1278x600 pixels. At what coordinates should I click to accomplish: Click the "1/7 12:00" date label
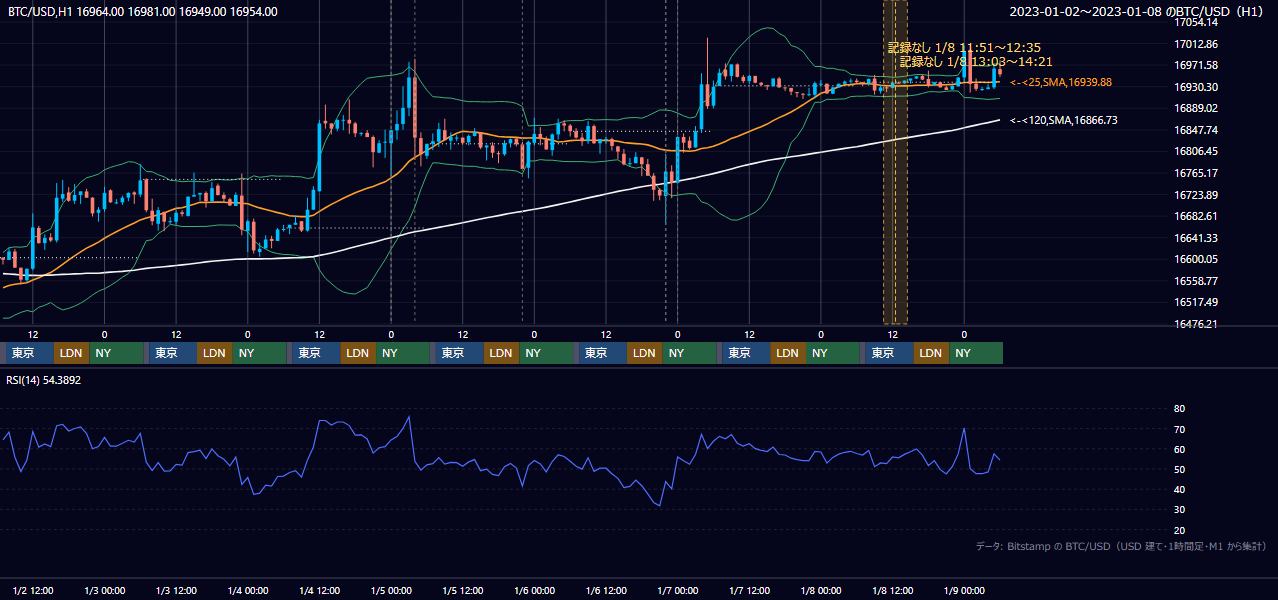pyautogui.click(x=749, y=590)
